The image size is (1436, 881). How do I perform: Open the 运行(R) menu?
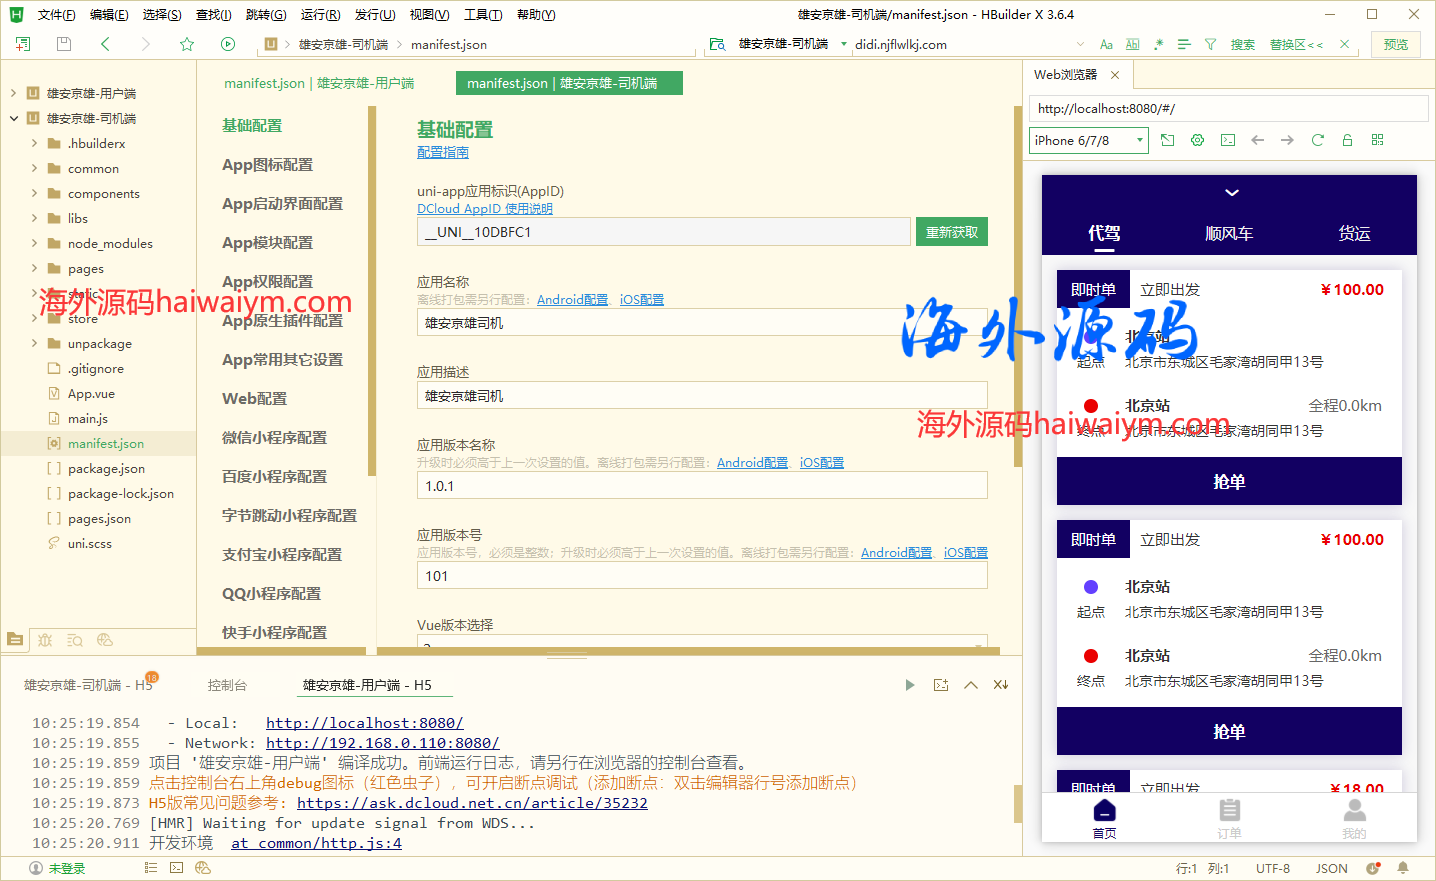coord(320,14)
